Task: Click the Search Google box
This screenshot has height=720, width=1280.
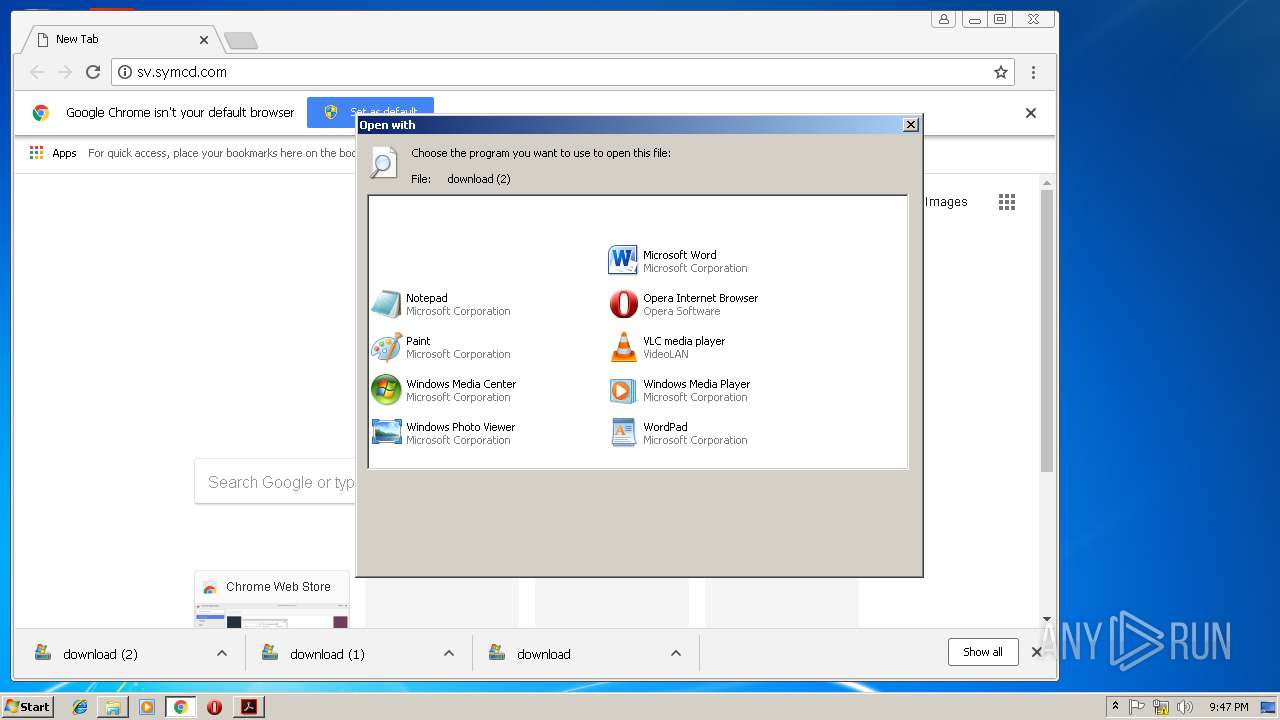Action: coord(275,482)
